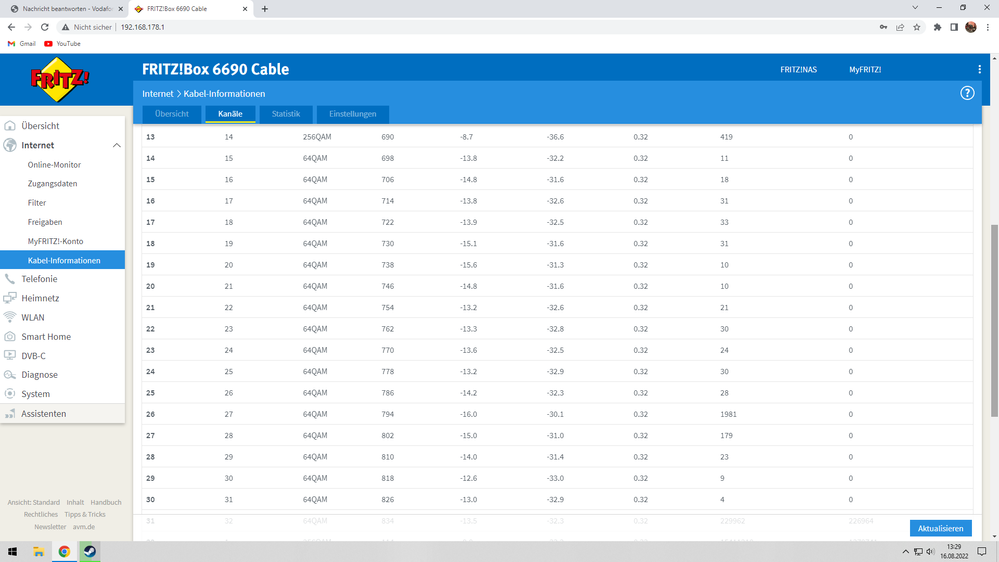Viewport: 999px width, 562px height.
Task: Open Windows Start menu
Action: pyautogui.click(x=12, y=552)
